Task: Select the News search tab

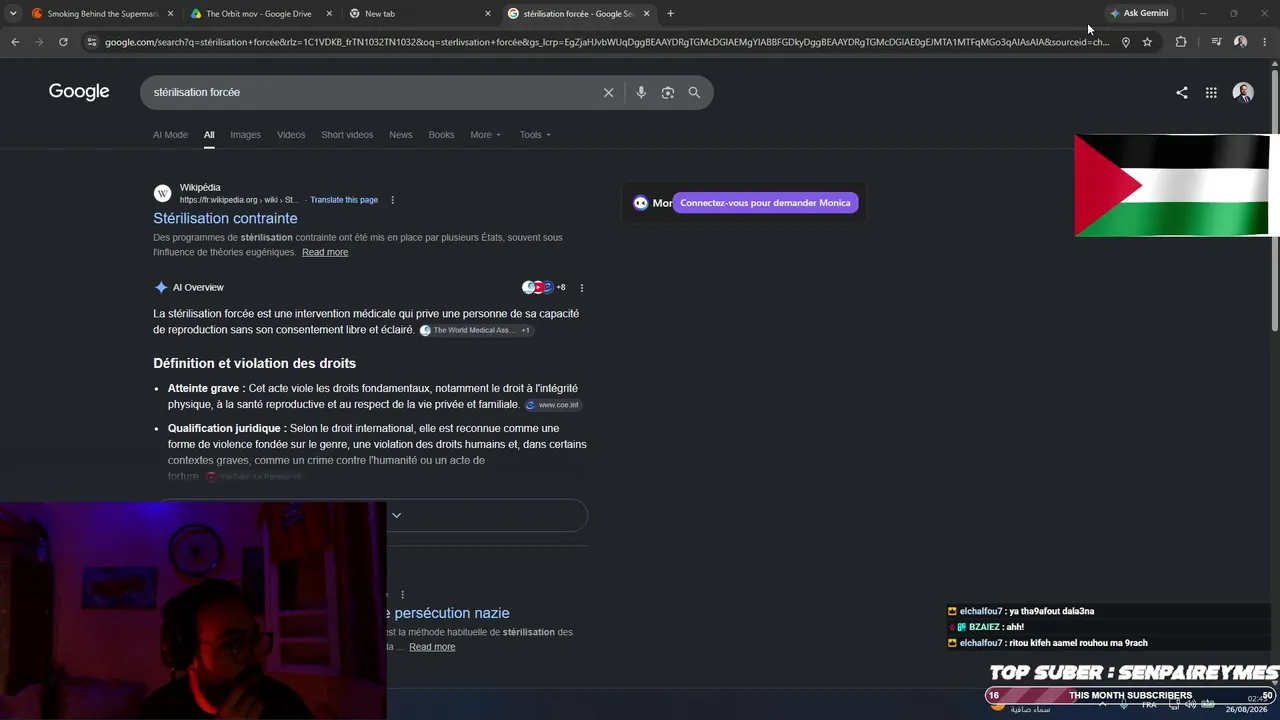Action: tap(400, 135)
